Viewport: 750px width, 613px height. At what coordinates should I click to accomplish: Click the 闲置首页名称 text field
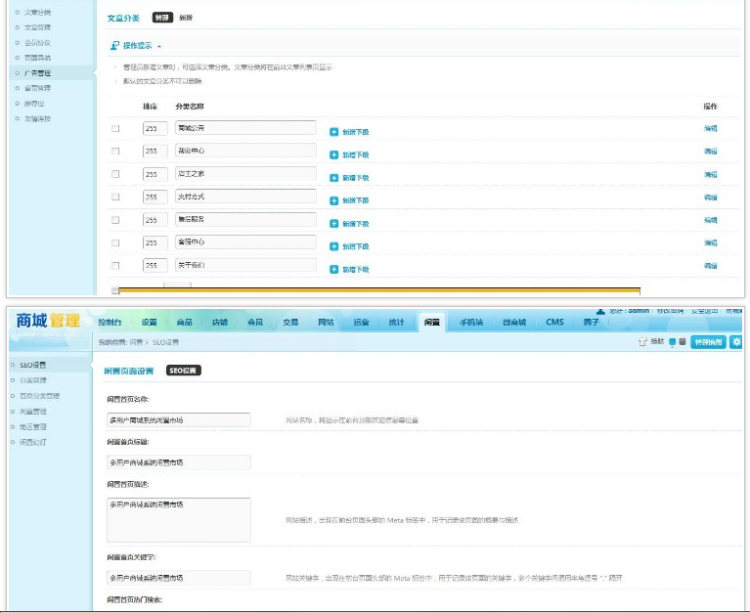(178, 420)
